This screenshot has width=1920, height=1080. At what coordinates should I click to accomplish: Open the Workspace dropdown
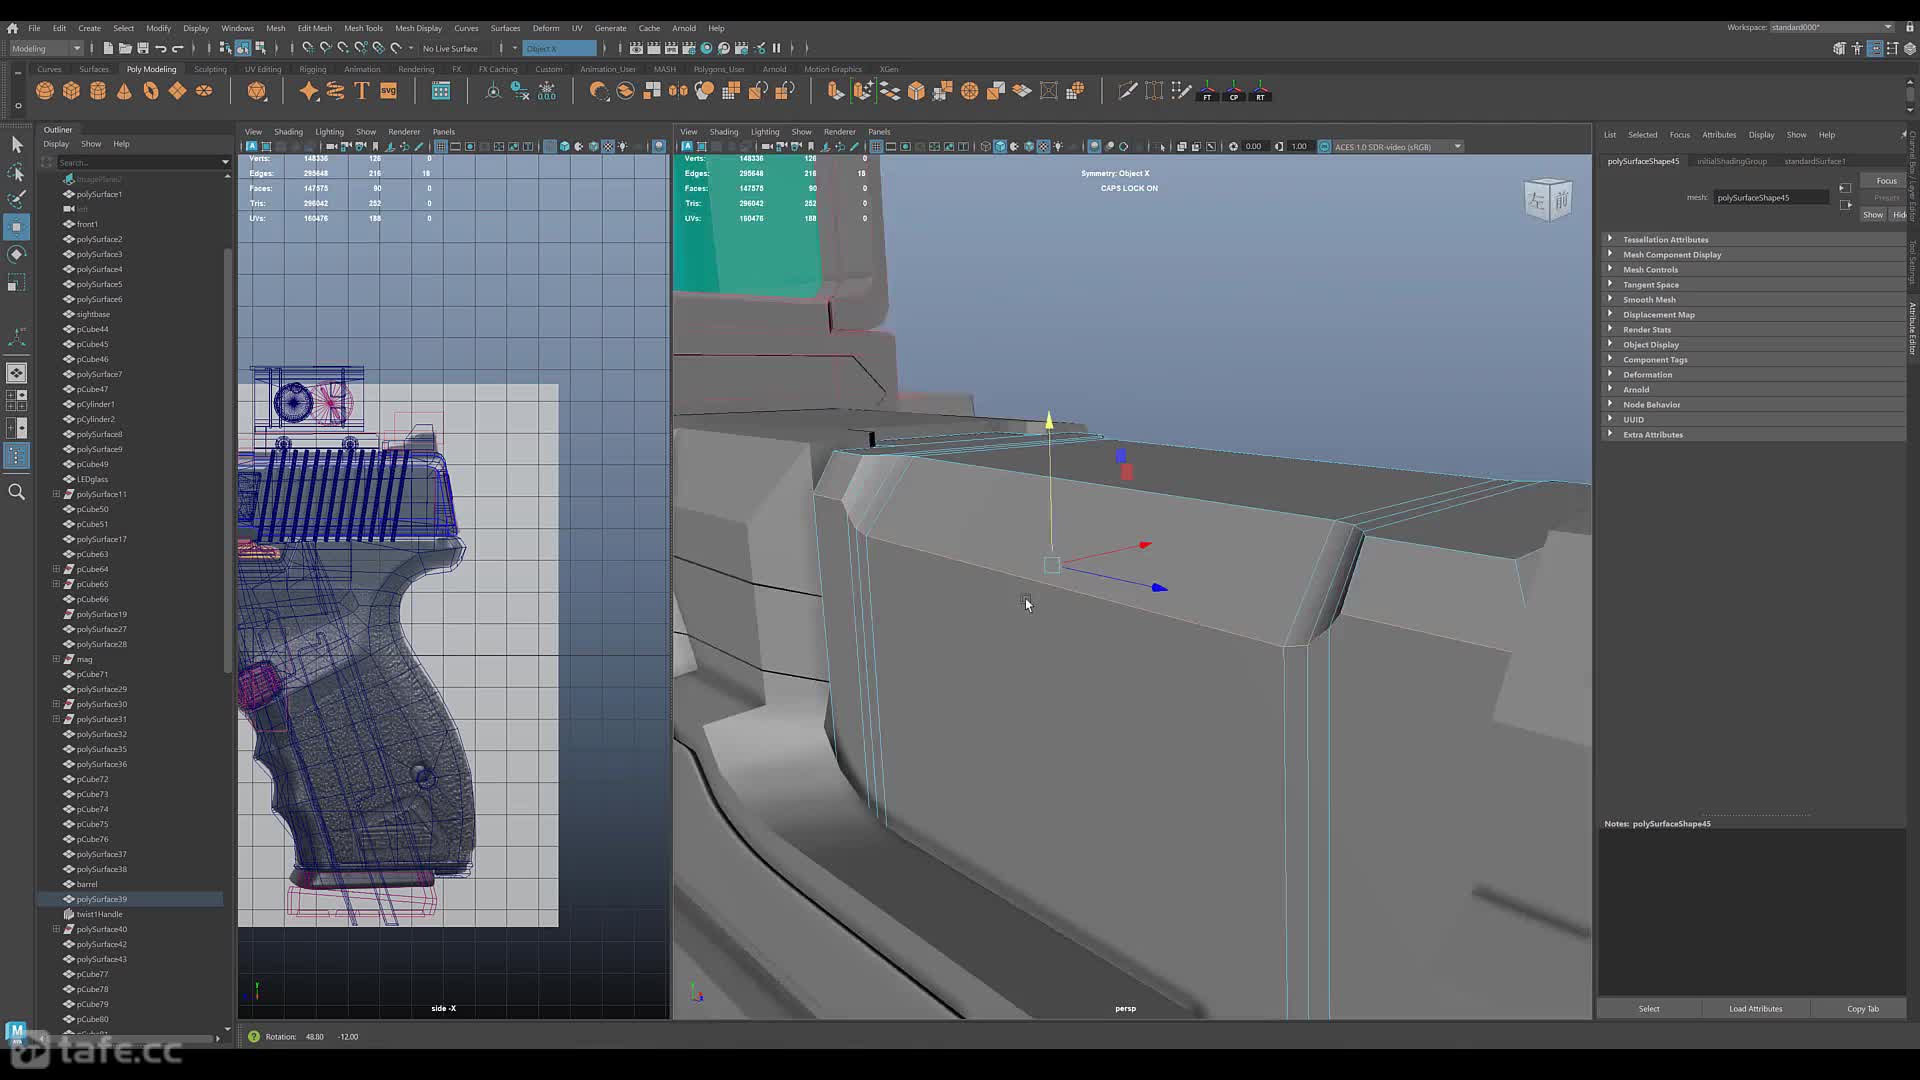click(1832, 27)
